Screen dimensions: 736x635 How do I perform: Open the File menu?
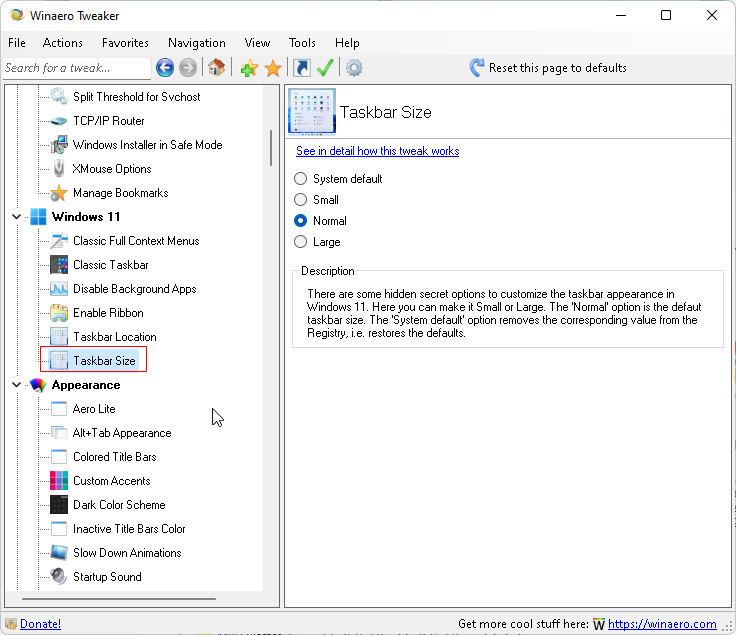pyautogui.click(x=17, y=43)
